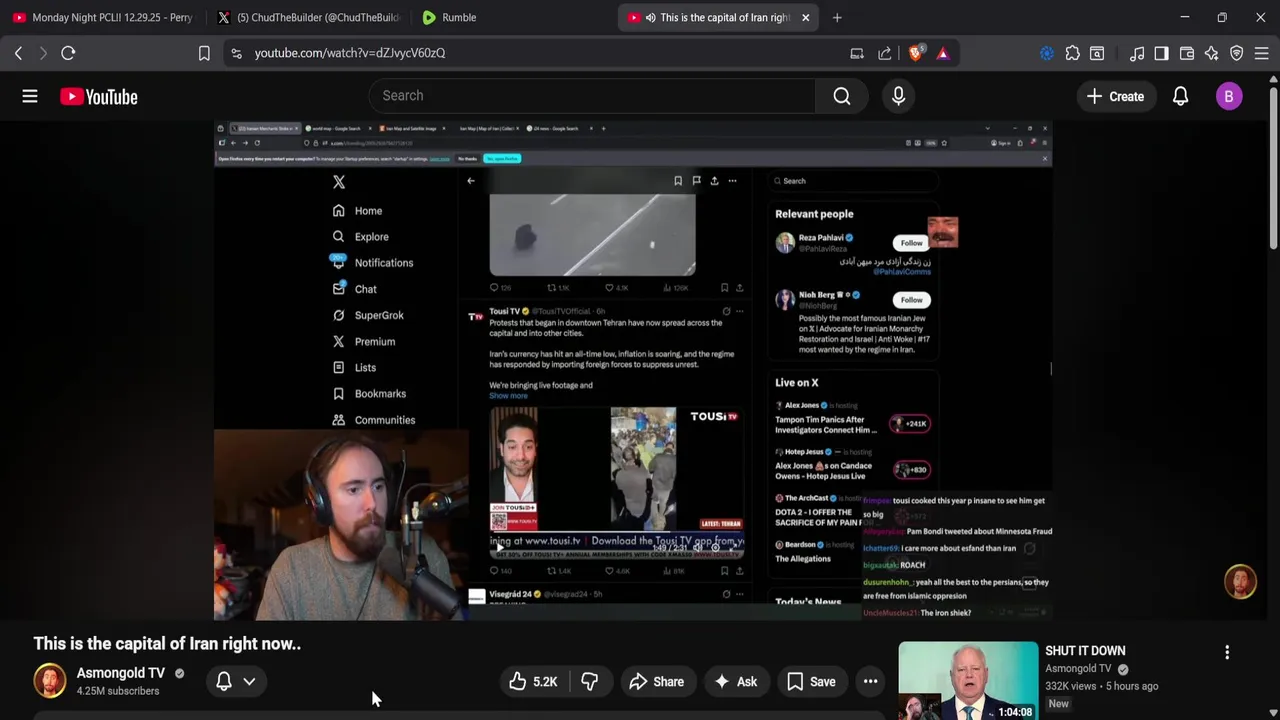Open the YouTube guide hamburger menu
The width and height of the screenshot is (1280, 720).
30,96
